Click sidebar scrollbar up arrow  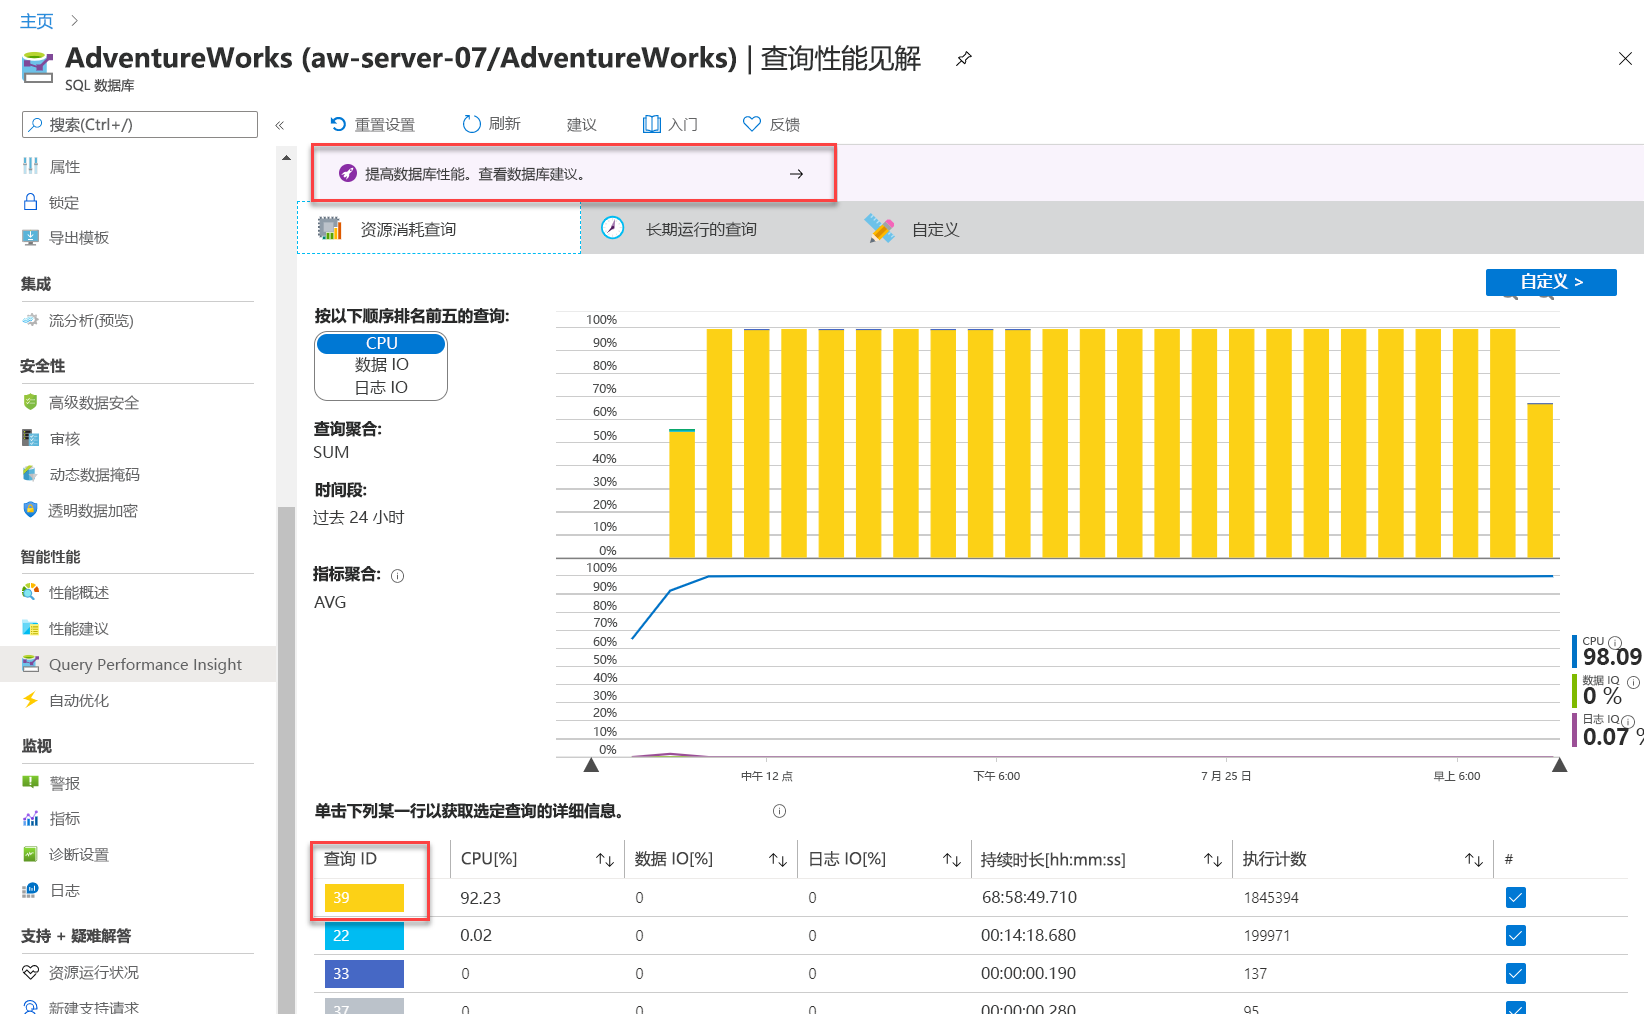[x=286, y=157]
